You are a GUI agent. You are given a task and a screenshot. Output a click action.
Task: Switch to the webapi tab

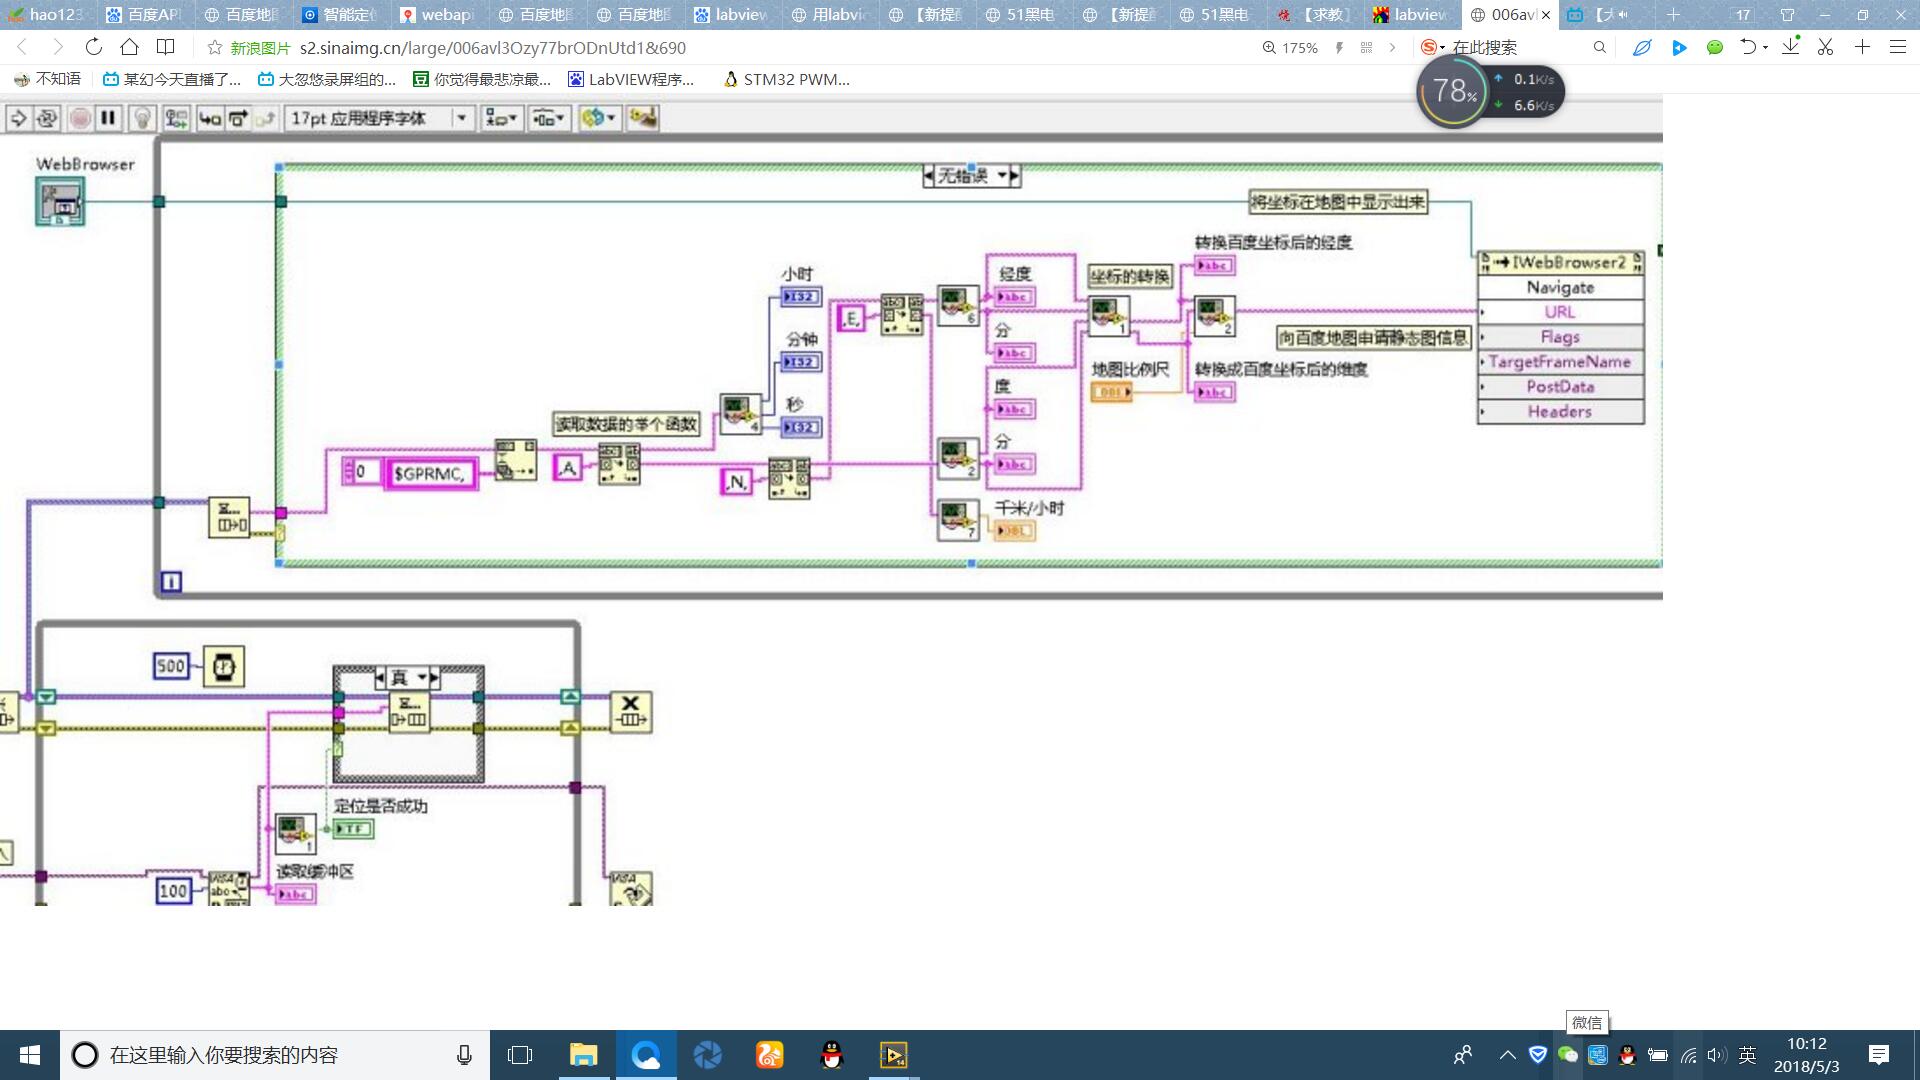pos(438,15)
